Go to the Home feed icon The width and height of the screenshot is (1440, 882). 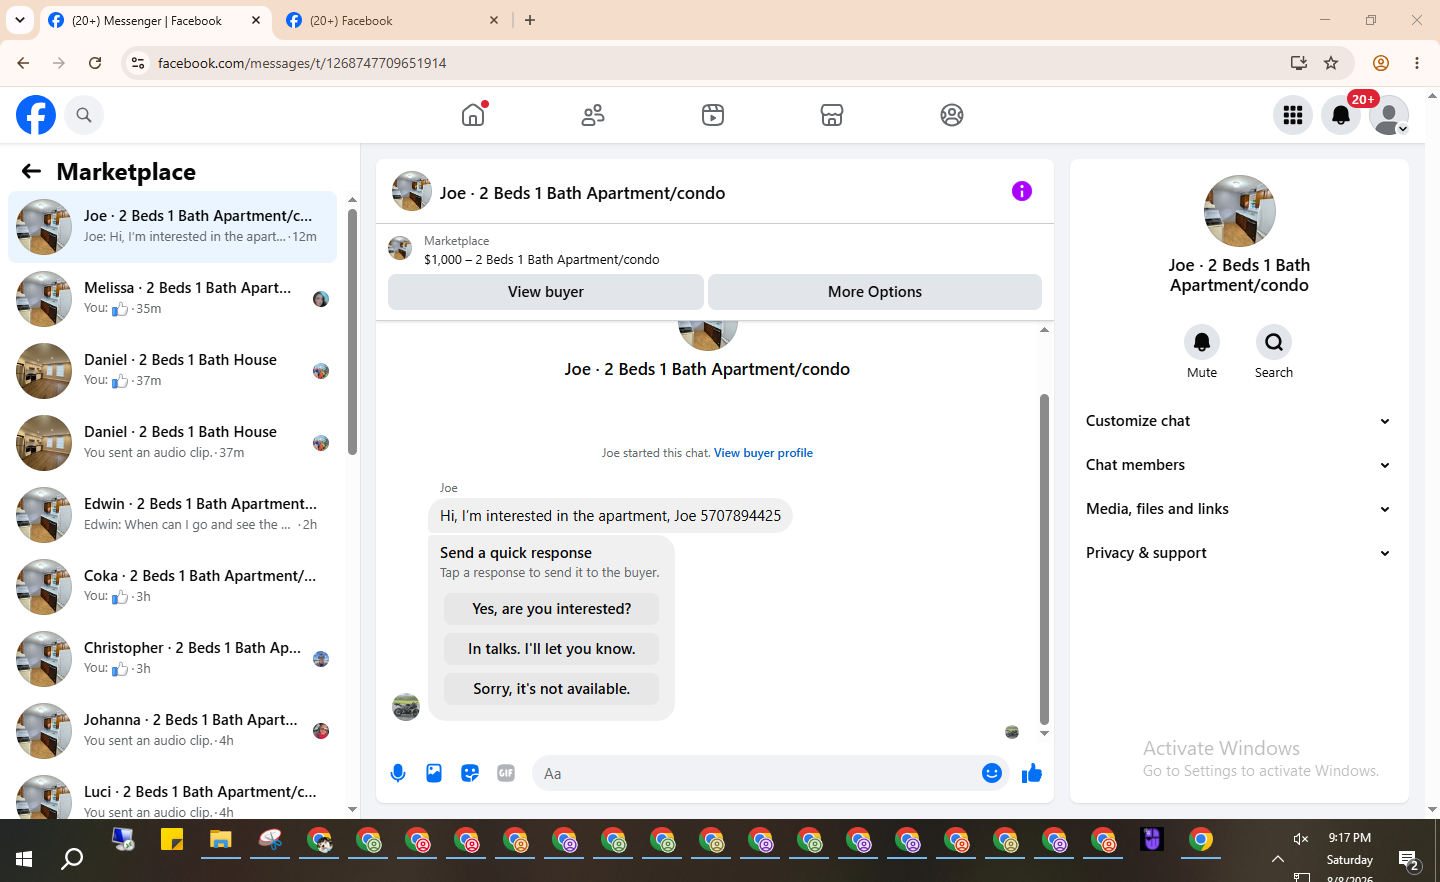coord(473,115)
